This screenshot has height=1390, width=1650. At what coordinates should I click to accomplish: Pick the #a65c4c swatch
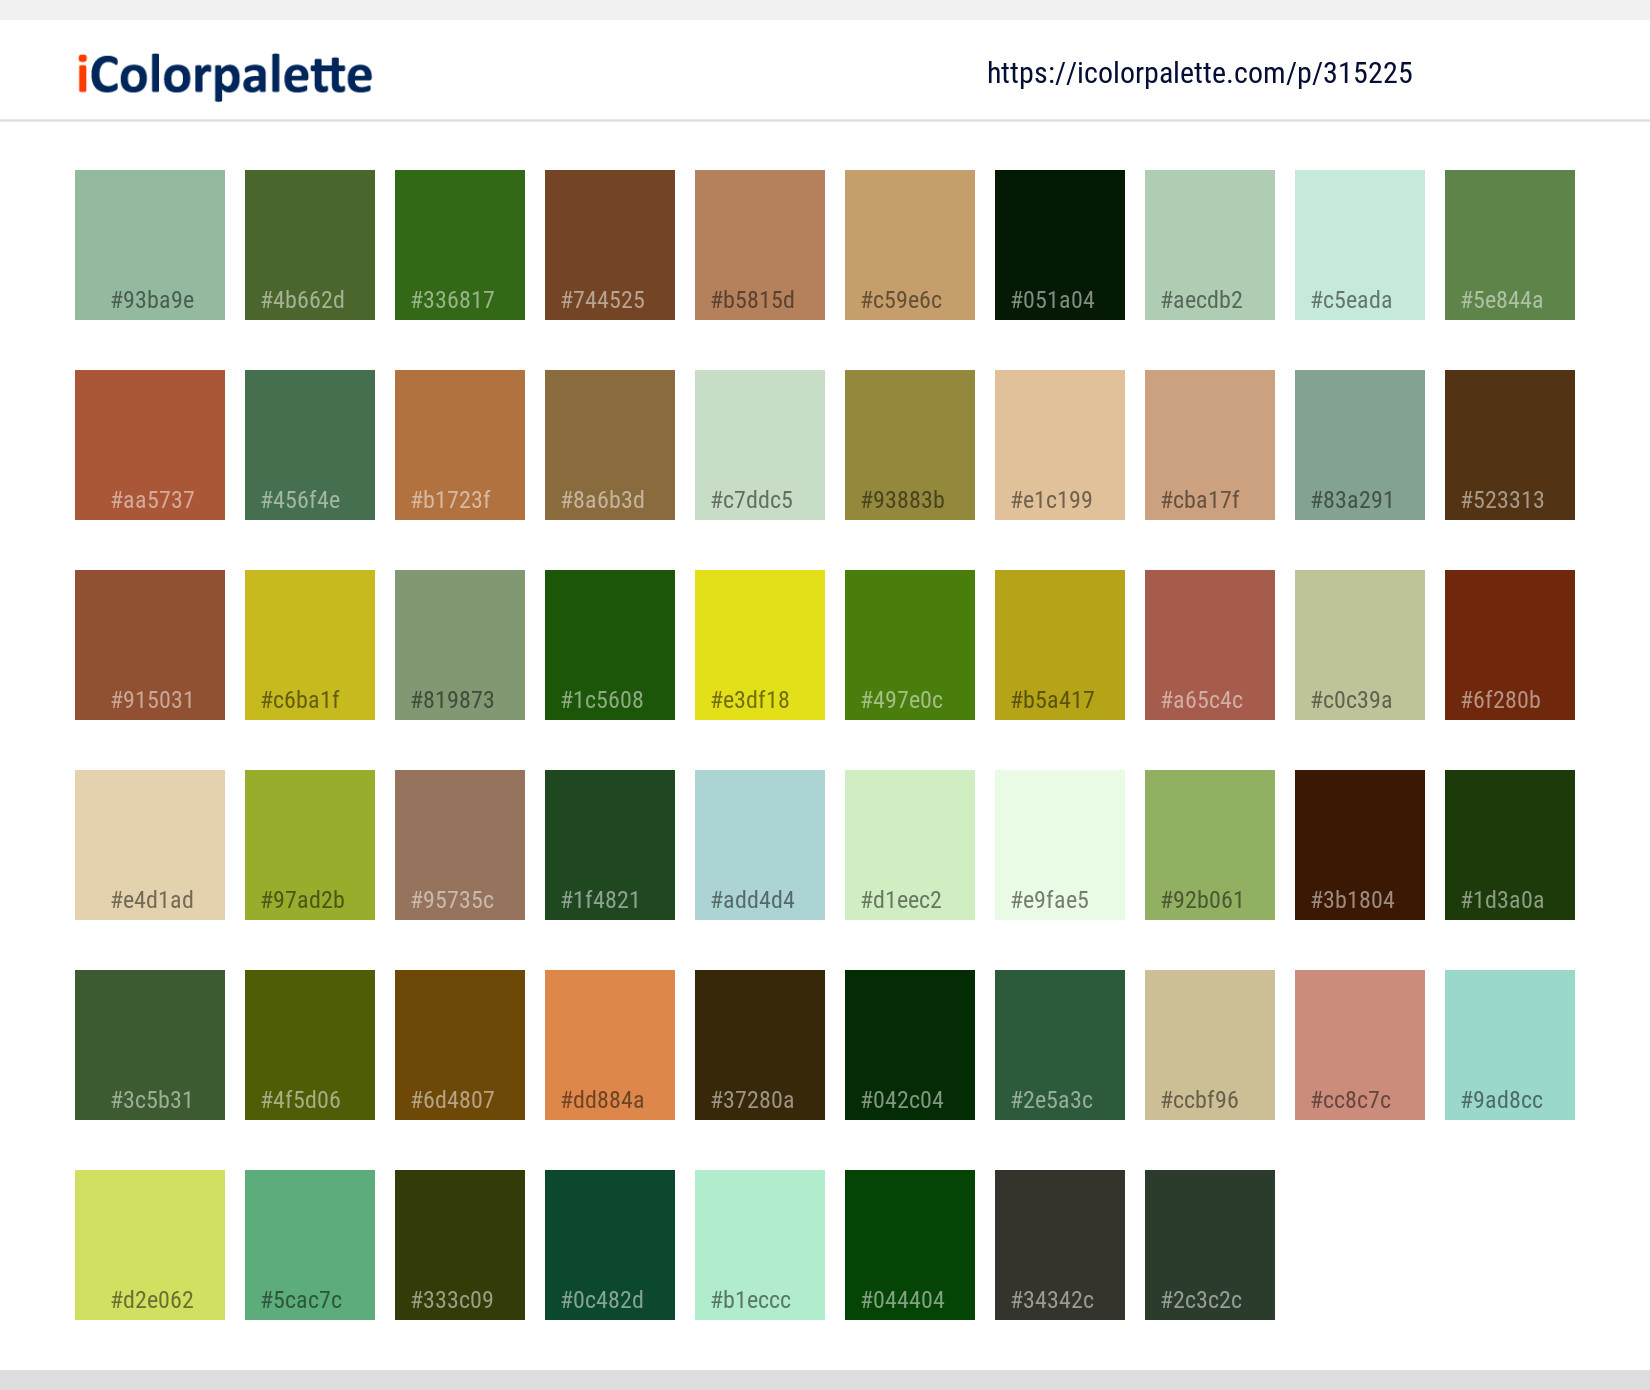[x=1210, y=645]
